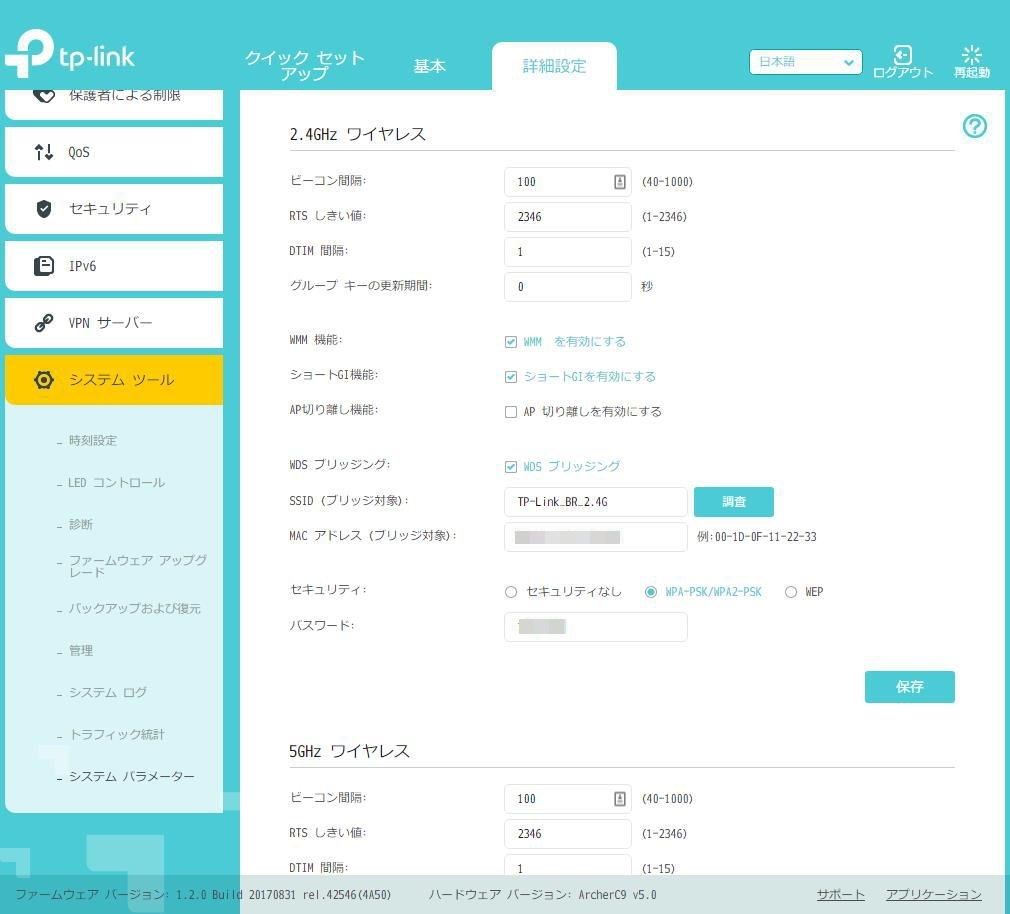Click the 調査 scan button
1010x914 pixels.
tap(733, 501)
